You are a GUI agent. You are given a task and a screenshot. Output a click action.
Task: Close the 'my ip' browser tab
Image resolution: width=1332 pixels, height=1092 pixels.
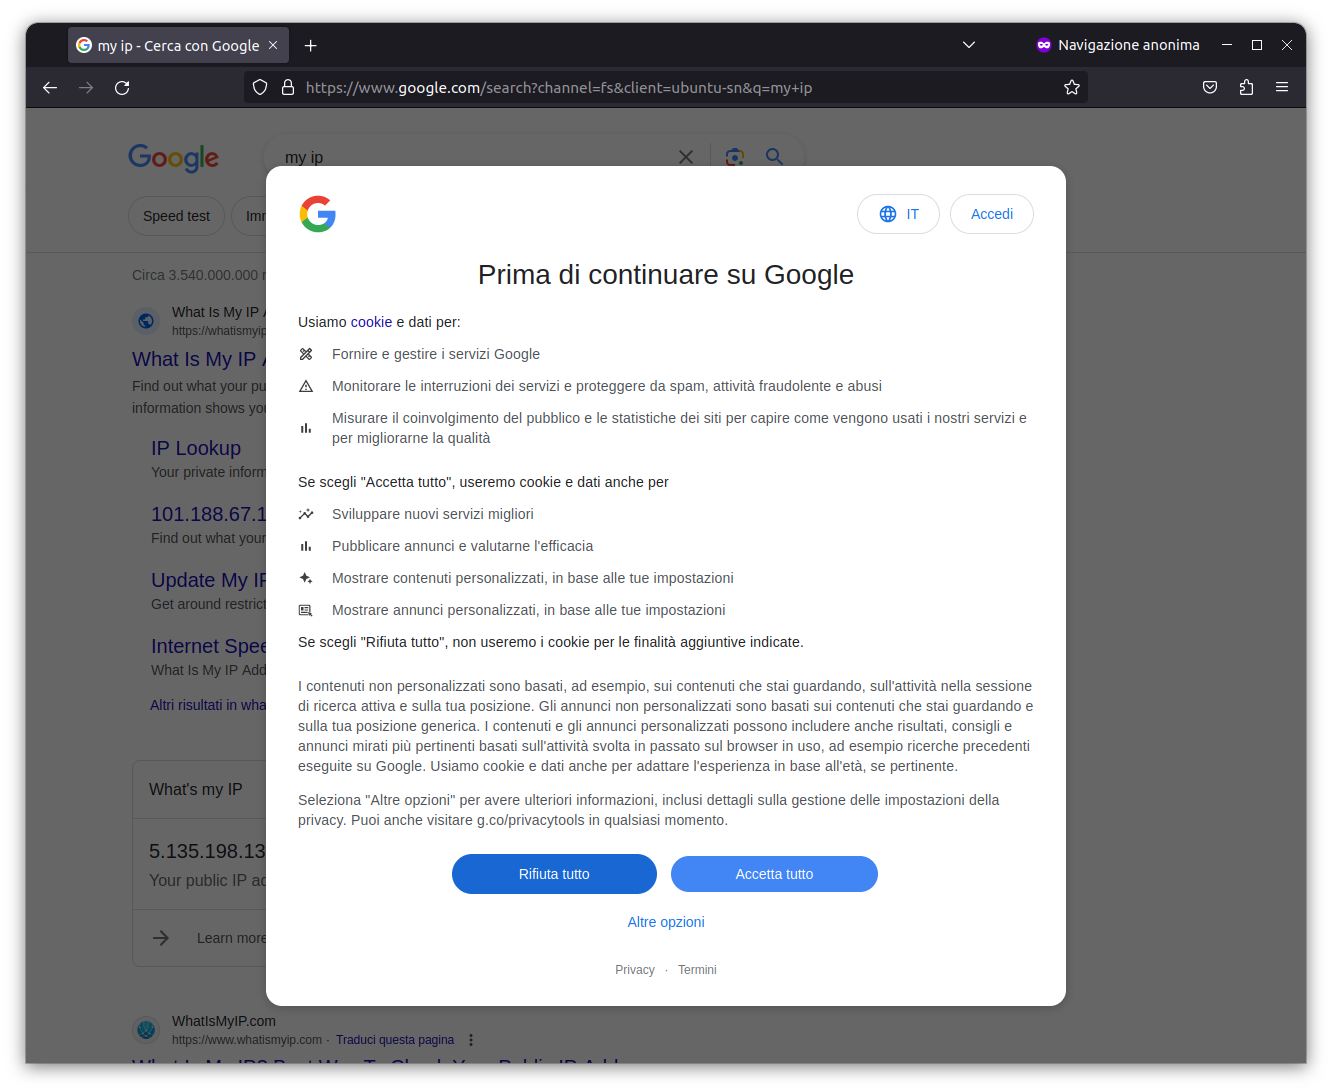pyautogui.click(x=273, y=45)
